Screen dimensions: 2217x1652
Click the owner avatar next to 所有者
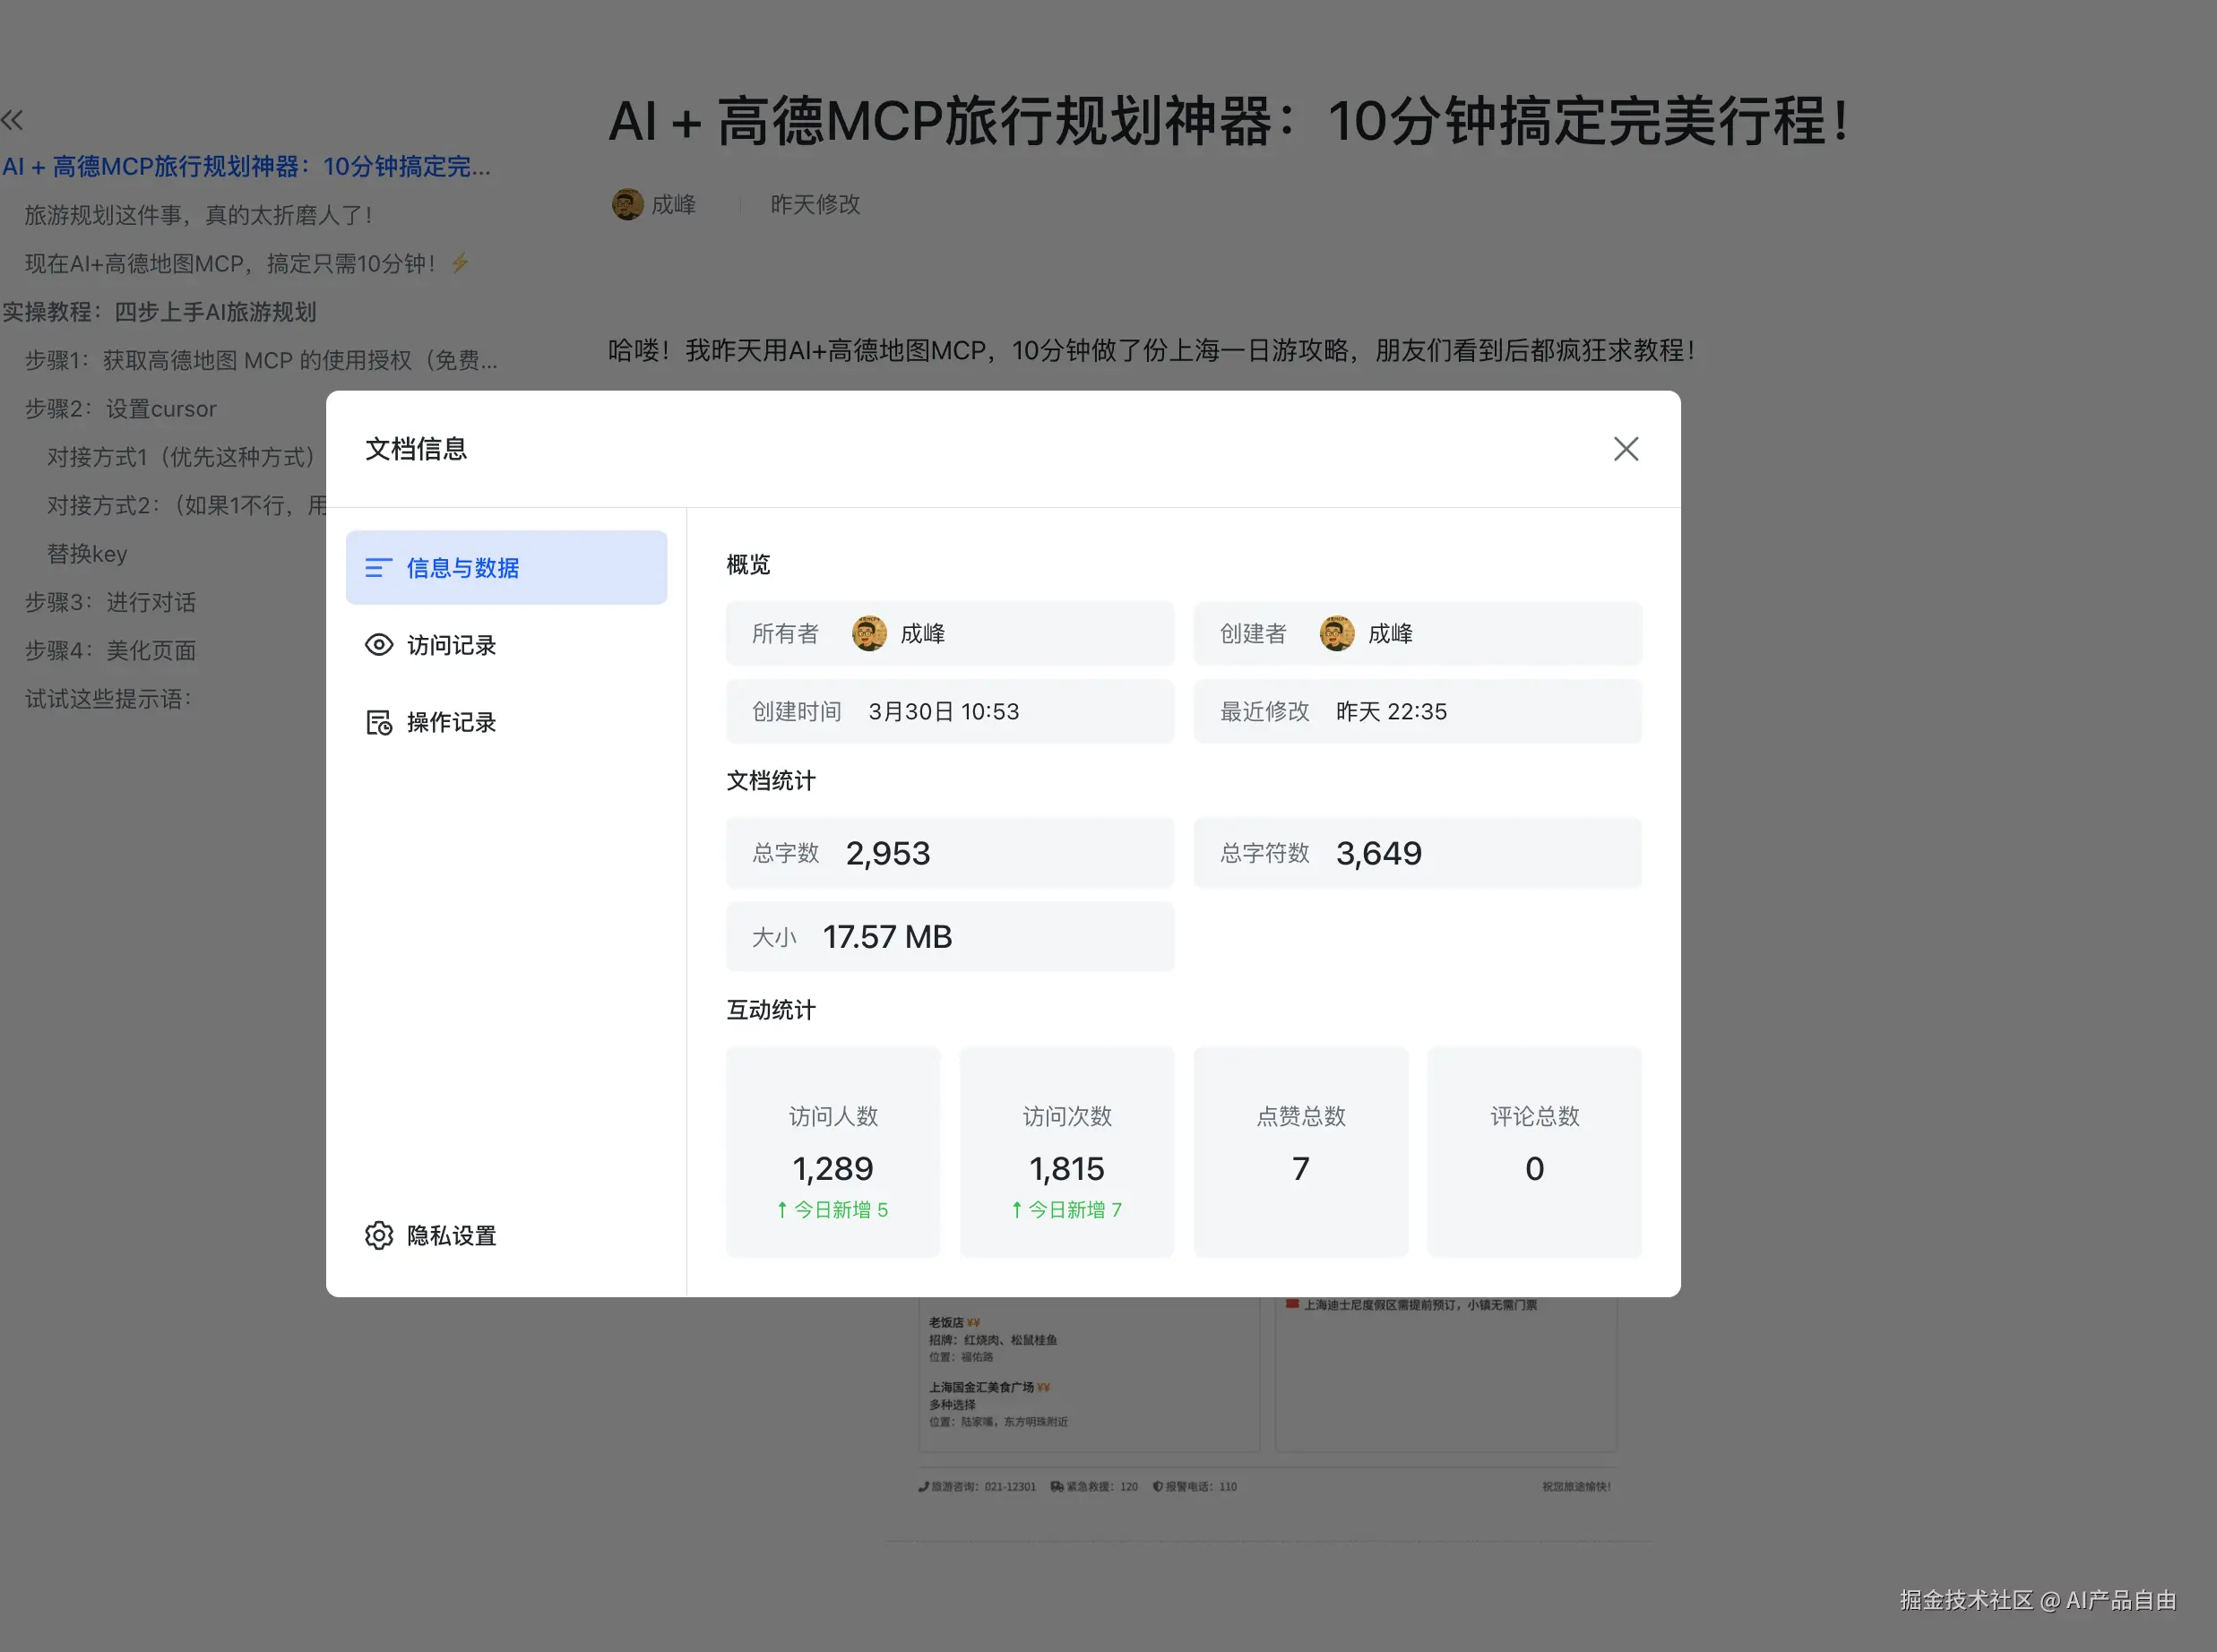(868, 633)
